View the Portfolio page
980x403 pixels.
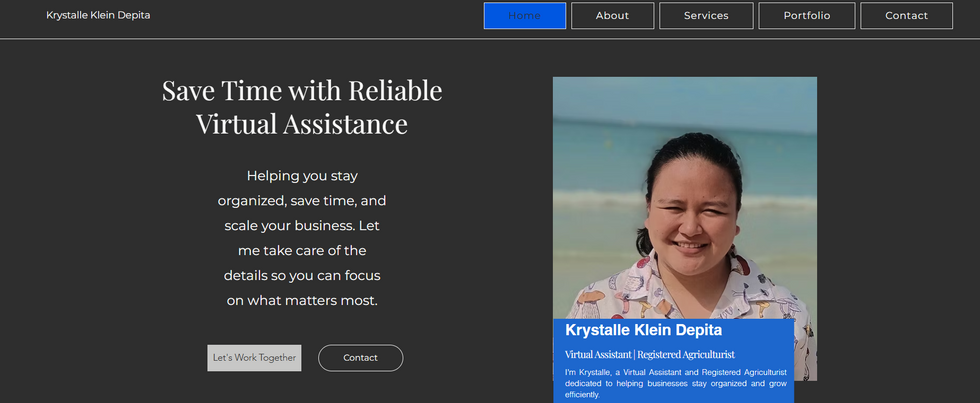[807, 16]
